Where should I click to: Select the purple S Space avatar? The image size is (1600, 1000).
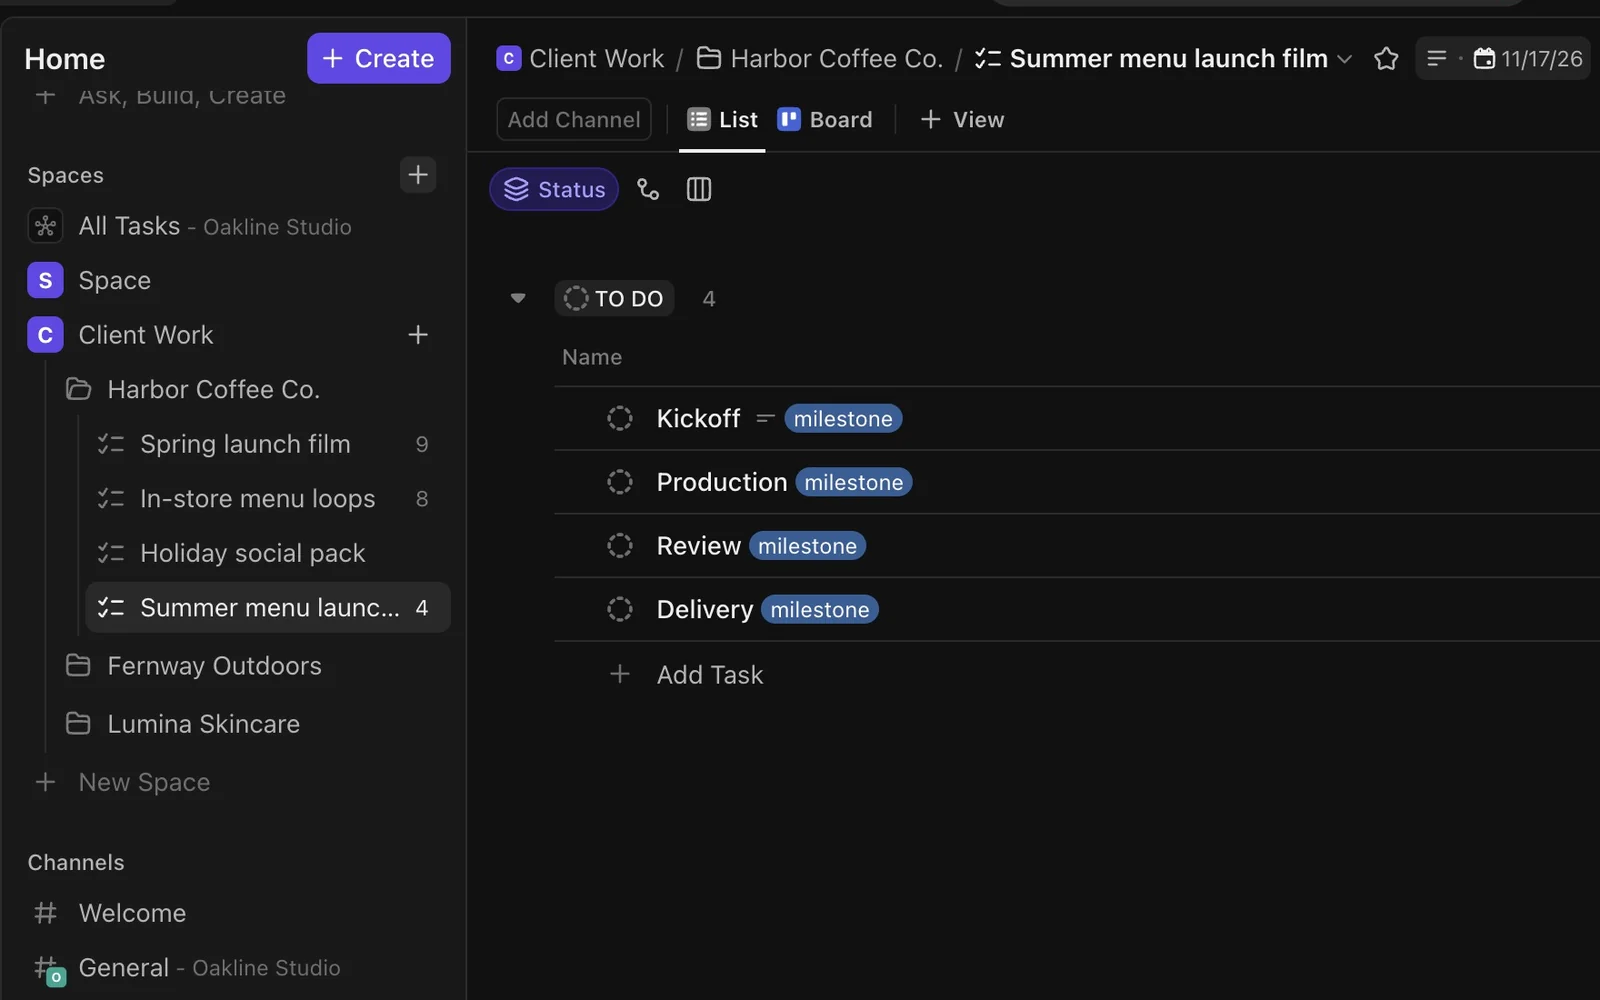point(45,281)
